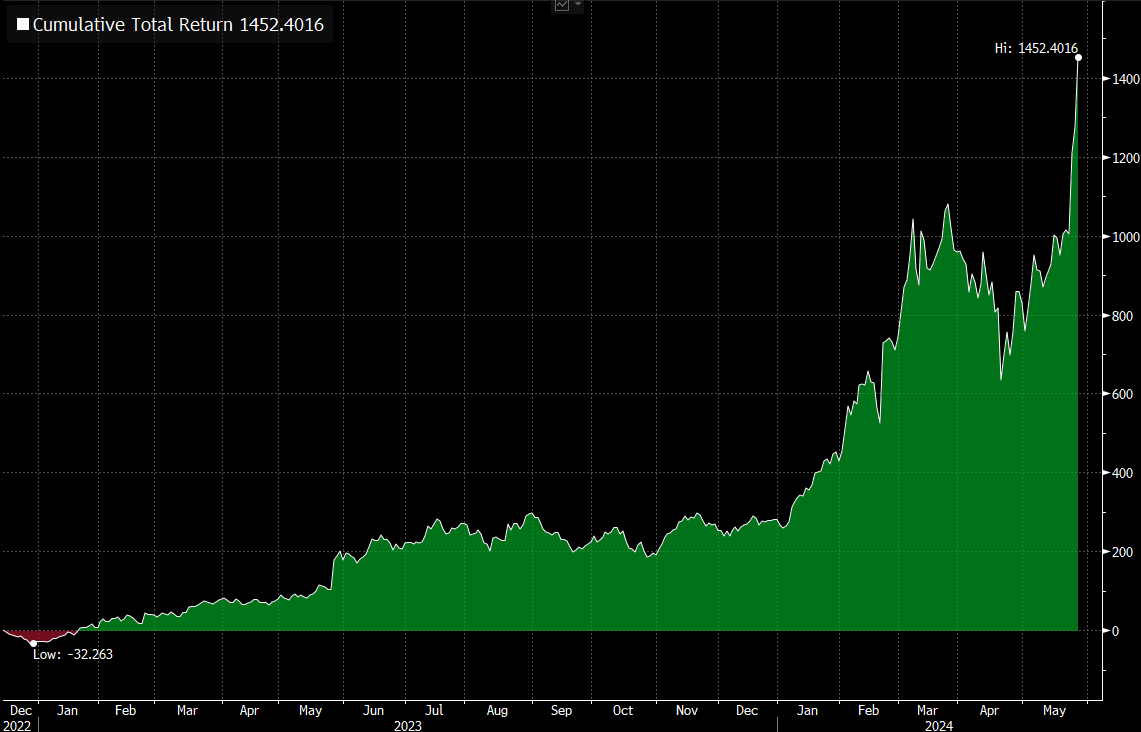Image resolution: width=1141 pixels, height=732 pixels.
Task: Click the 200 y-axis value
Action: 1122,552
